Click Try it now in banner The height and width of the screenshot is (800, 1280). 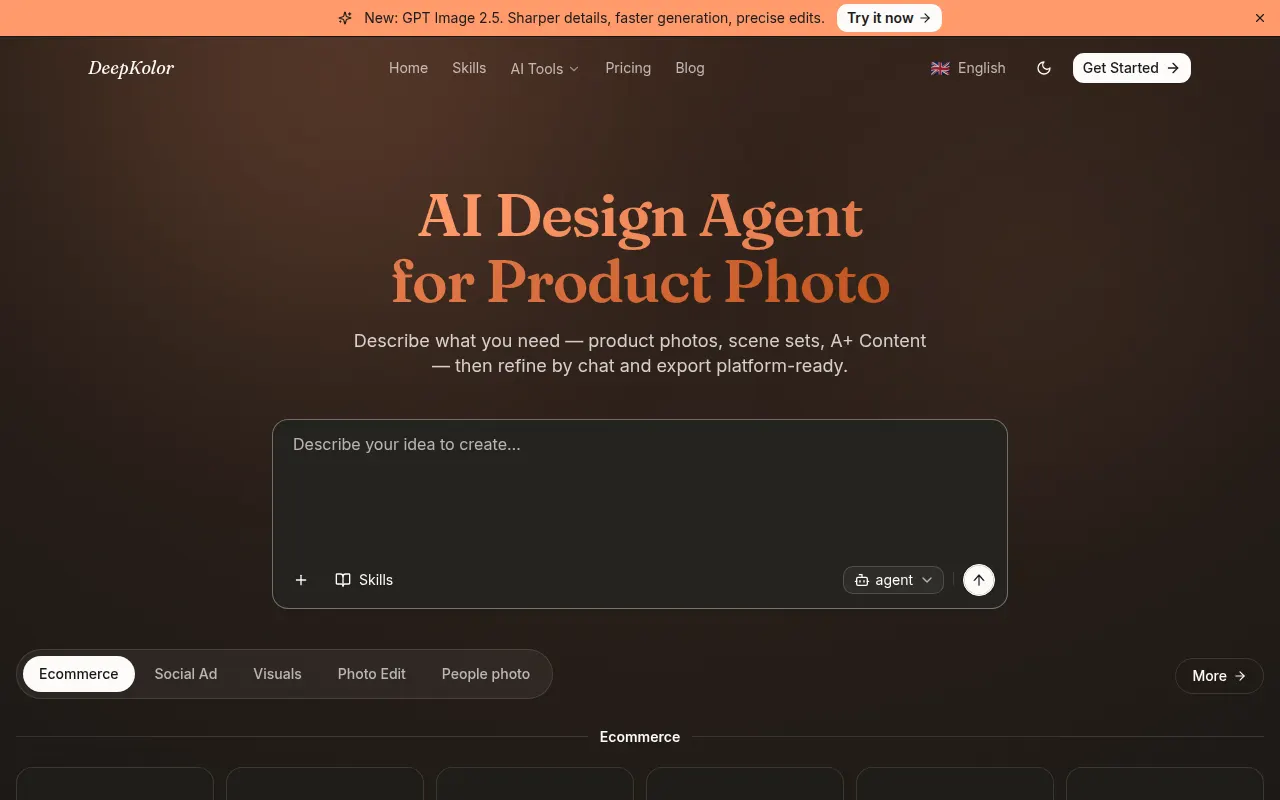pos(889,18)
